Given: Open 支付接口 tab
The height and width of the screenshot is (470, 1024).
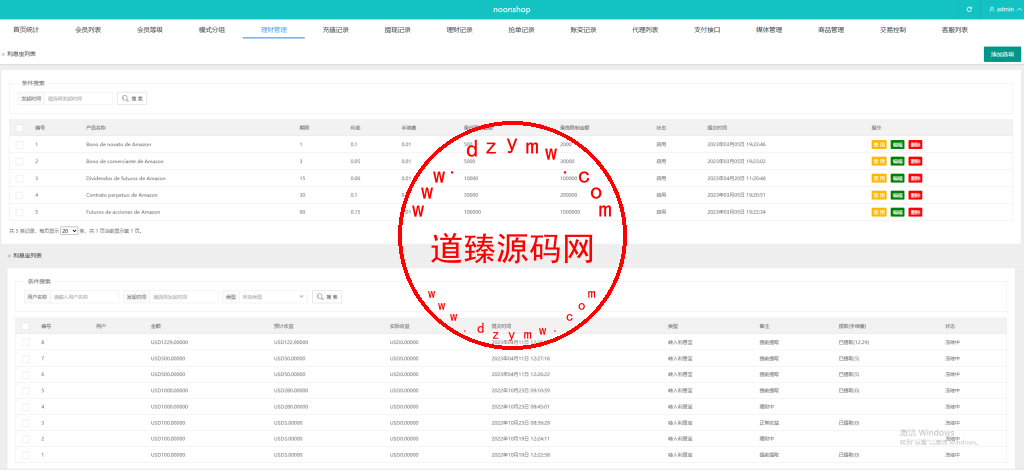Looking at the screenshot, I should 707,30.
